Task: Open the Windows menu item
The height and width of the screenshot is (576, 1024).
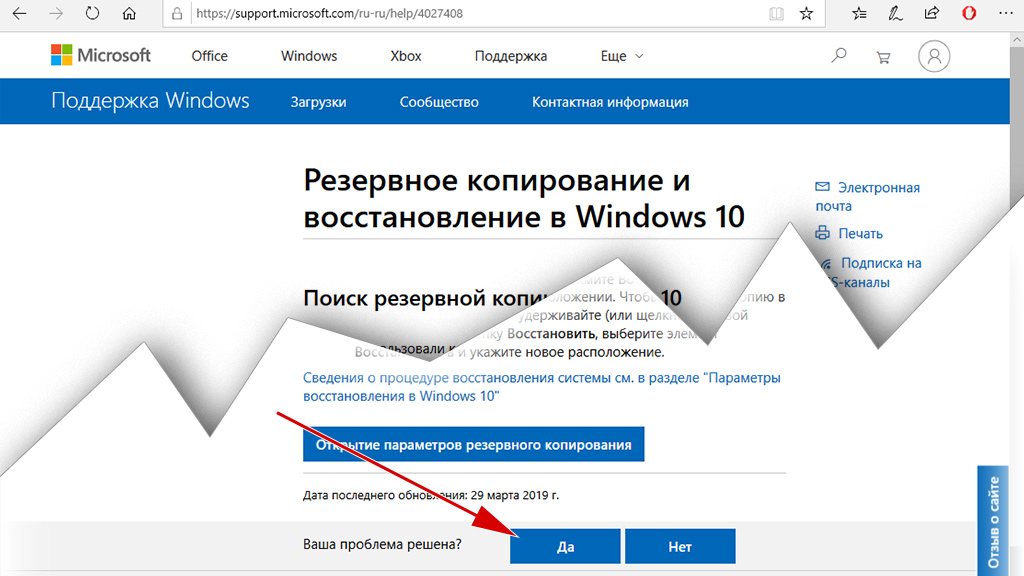Action: pyautogui.click(x=309, y=56)
